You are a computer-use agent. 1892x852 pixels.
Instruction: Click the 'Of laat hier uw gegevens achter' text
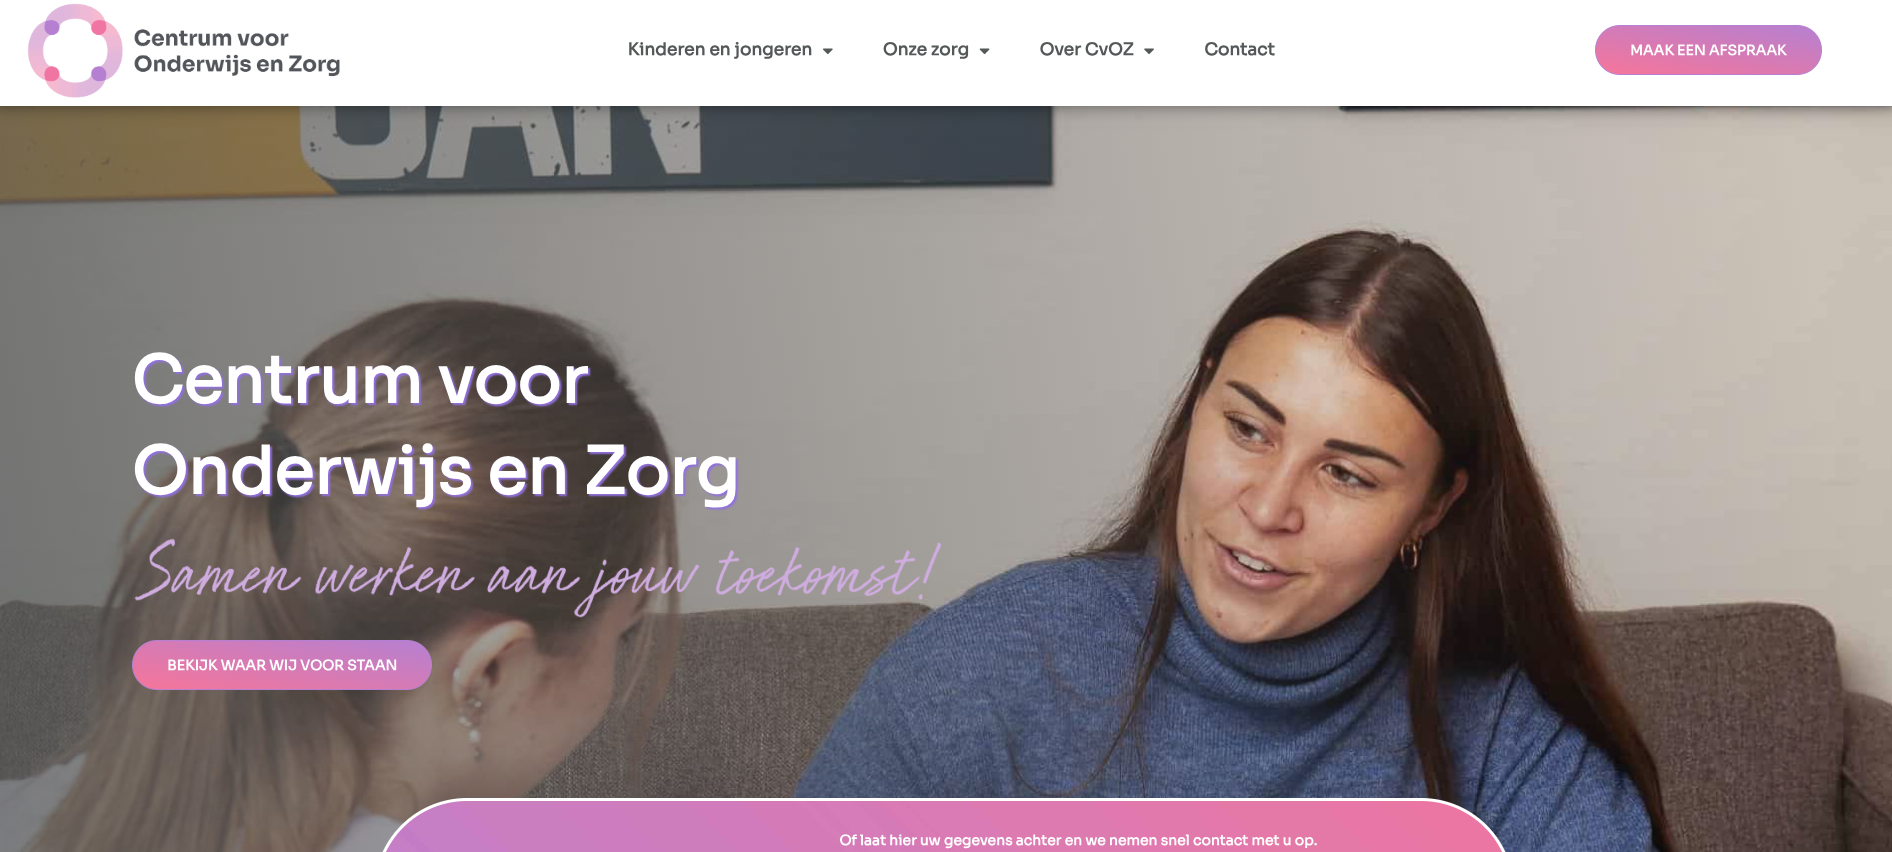tap(1078, 840)
